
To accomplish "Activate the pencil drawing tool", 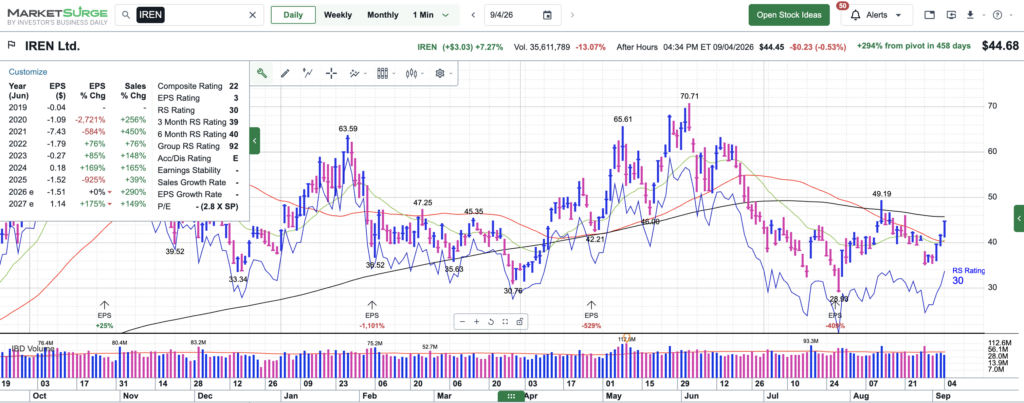I will point(285,73).
